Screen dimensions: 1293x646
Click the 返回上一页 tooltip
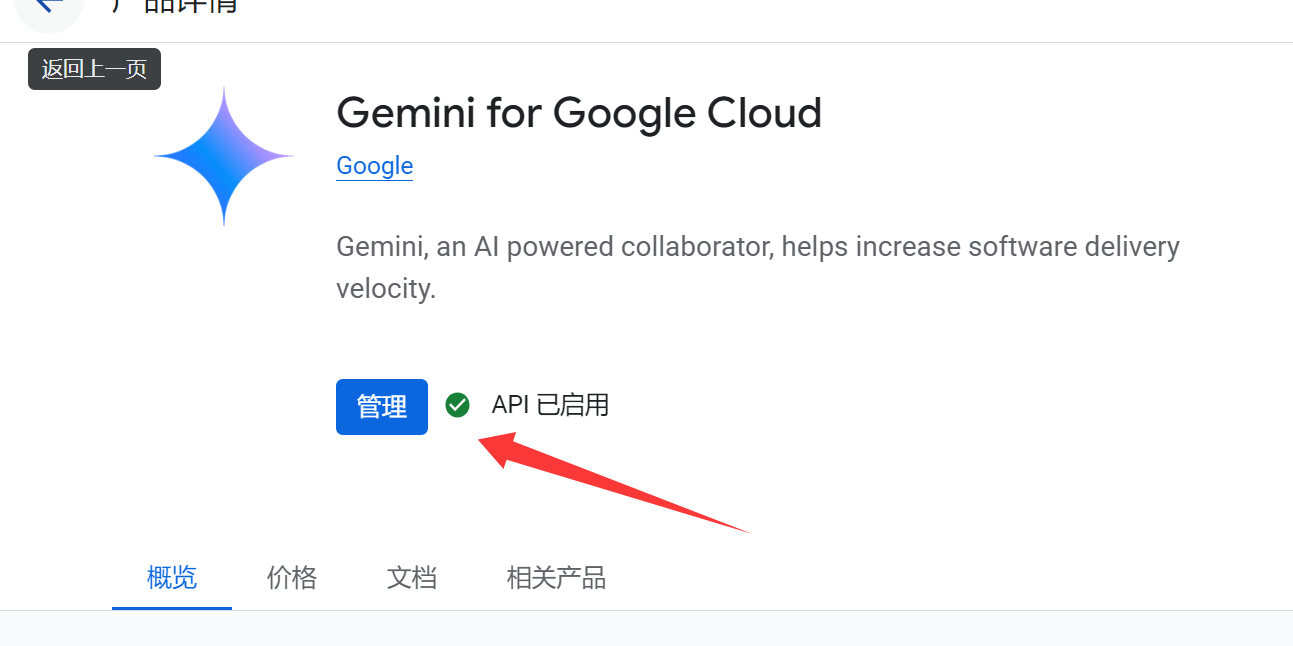click(x=94, y=69)
